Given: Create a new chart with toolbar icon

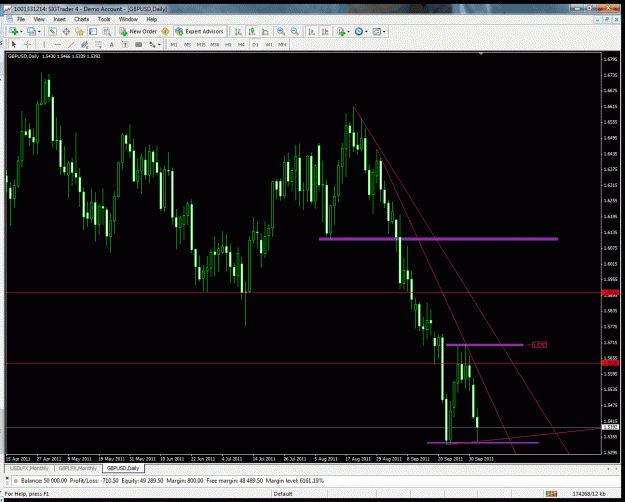Looking at the screenshot, I should pos(13,31).
